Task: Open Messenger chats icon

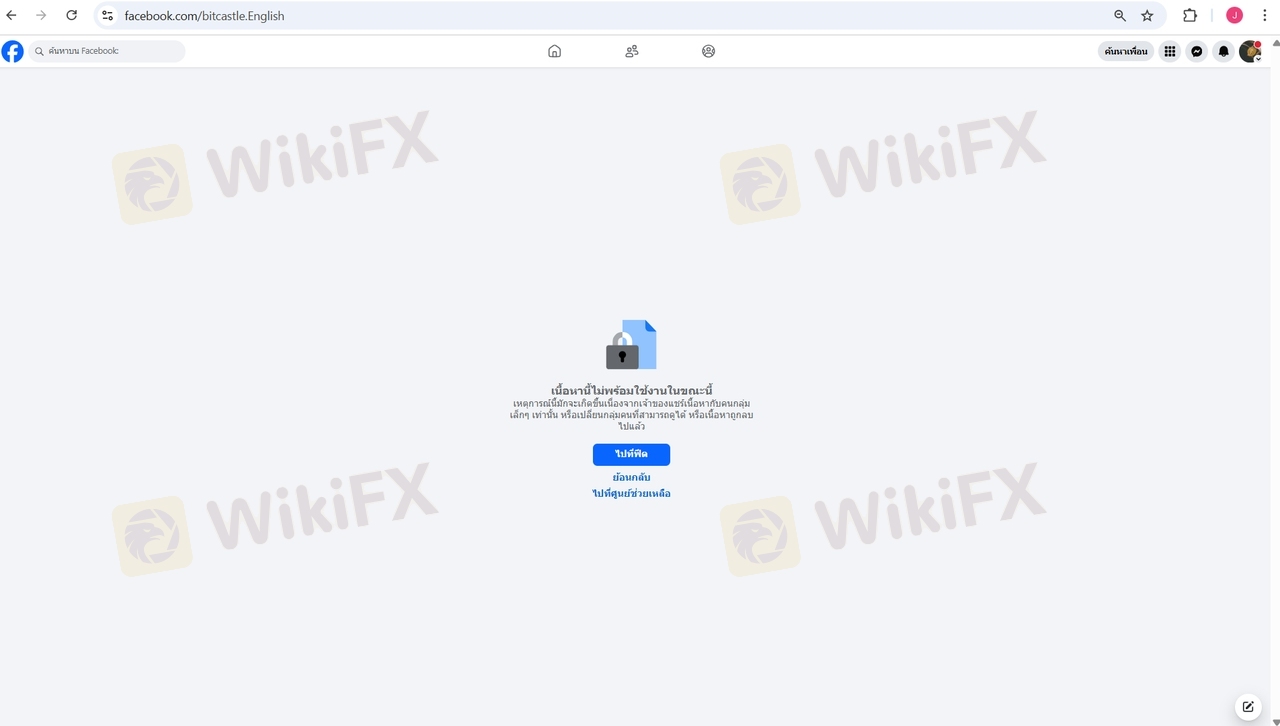Action: [1196, 51]
